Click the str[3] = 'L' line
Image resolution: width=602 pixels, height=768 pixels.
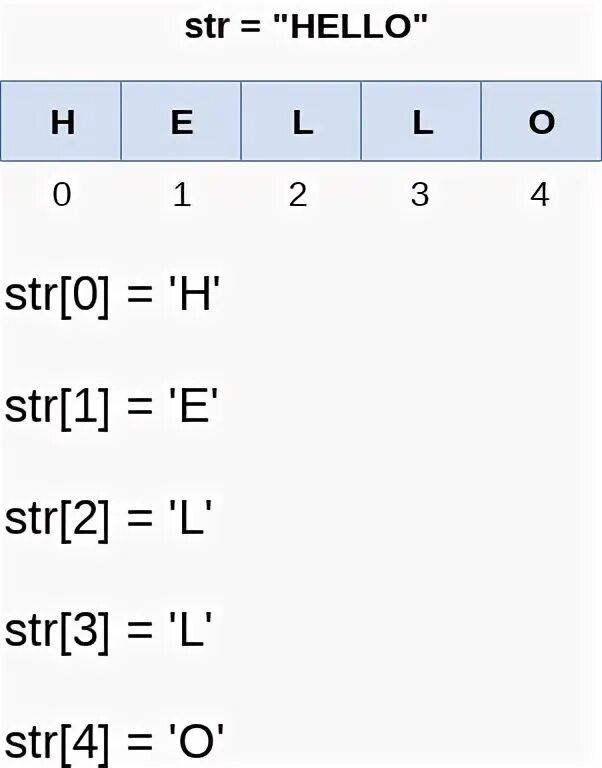click(110, 631)
